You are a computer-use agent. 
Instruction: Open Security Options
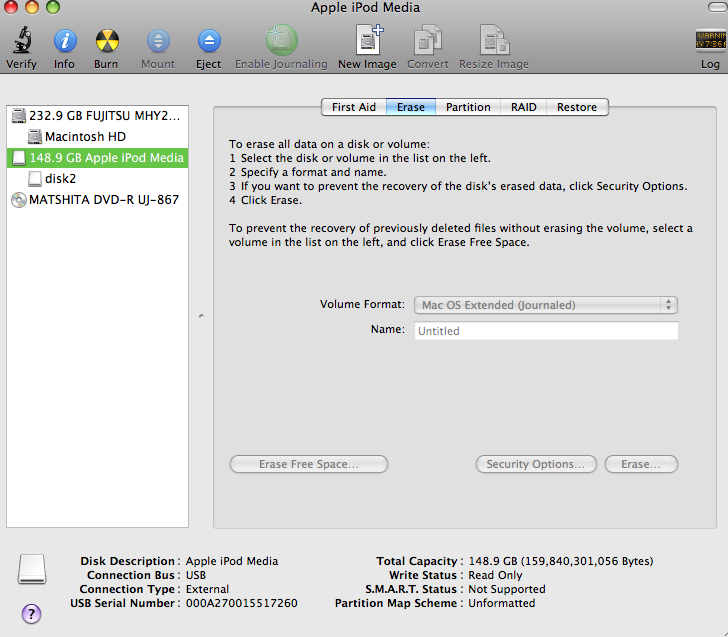click(536, 464)
